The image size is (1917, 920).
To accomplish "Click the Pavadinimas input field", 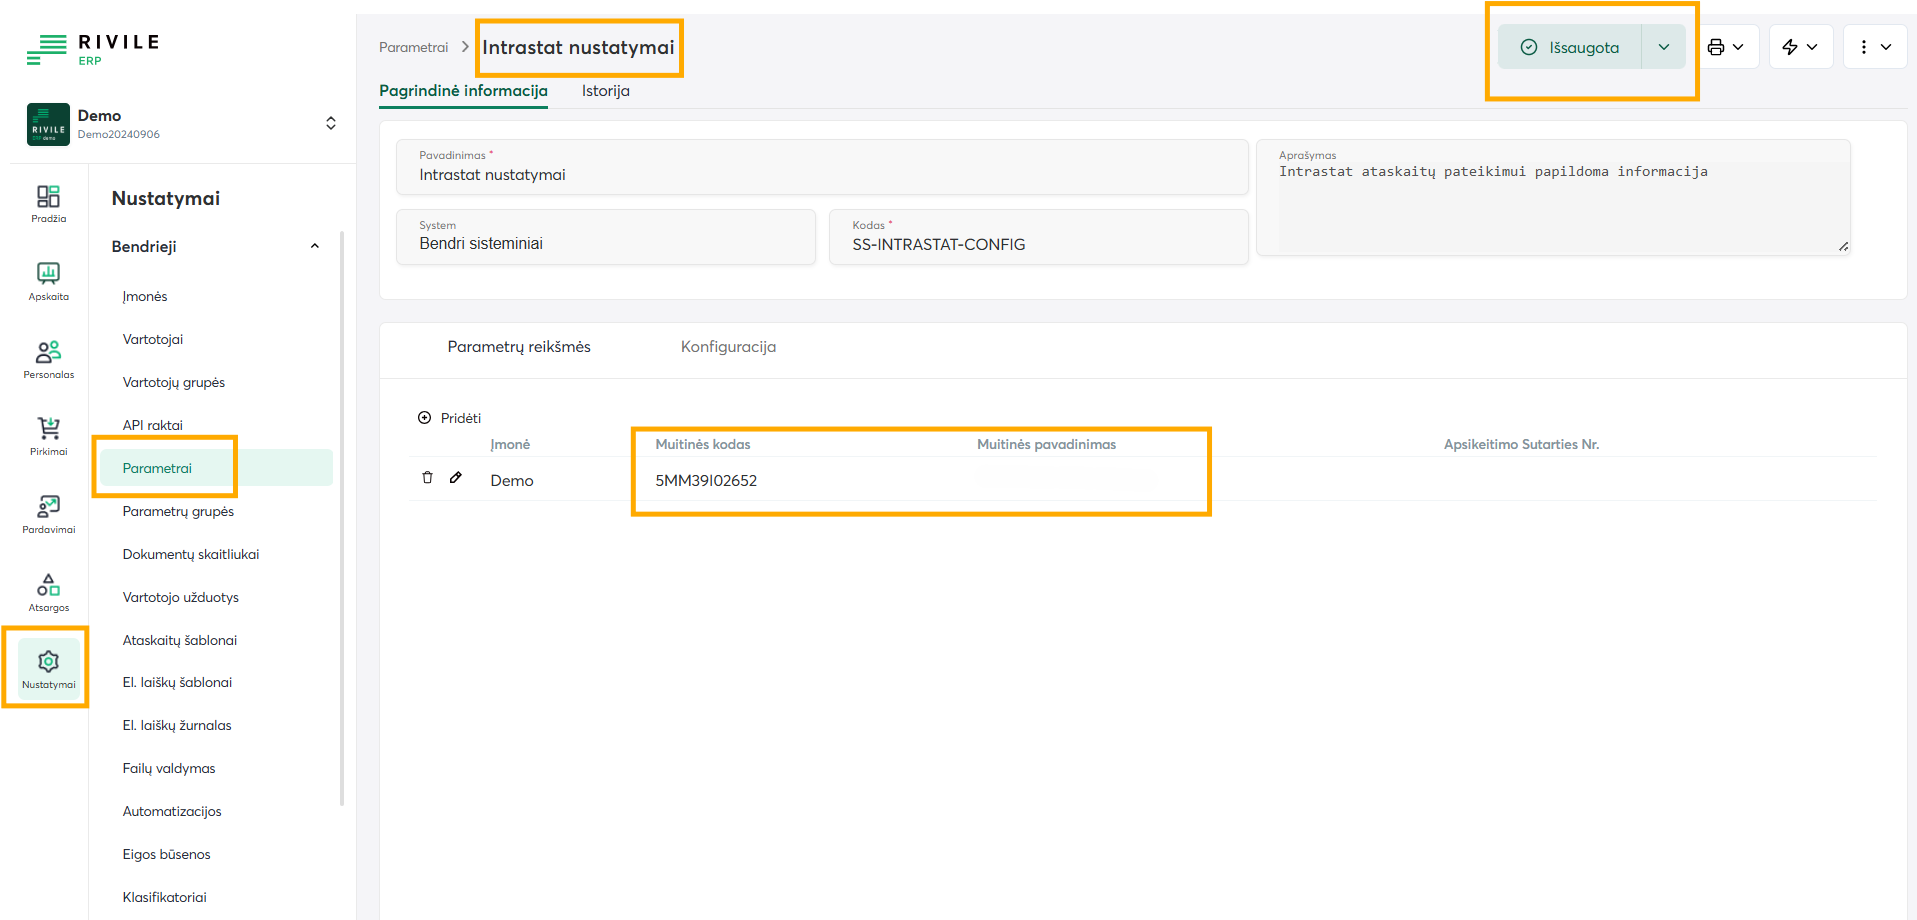I will [820, 175].
